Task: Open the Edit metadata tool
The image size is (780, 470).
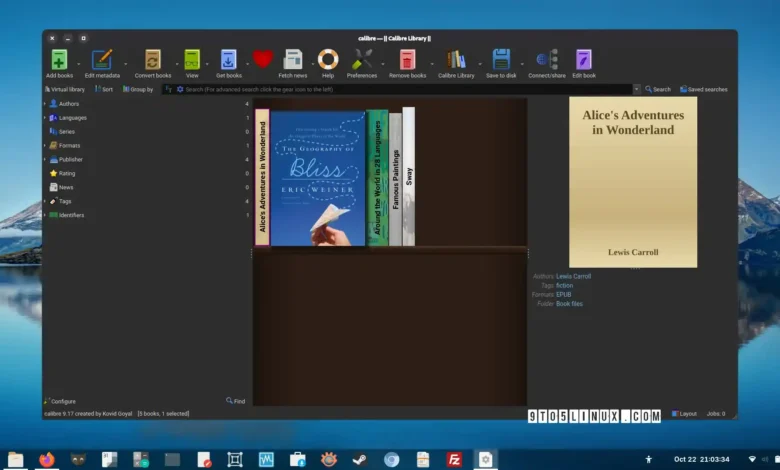Action: (x=102, y=60)
